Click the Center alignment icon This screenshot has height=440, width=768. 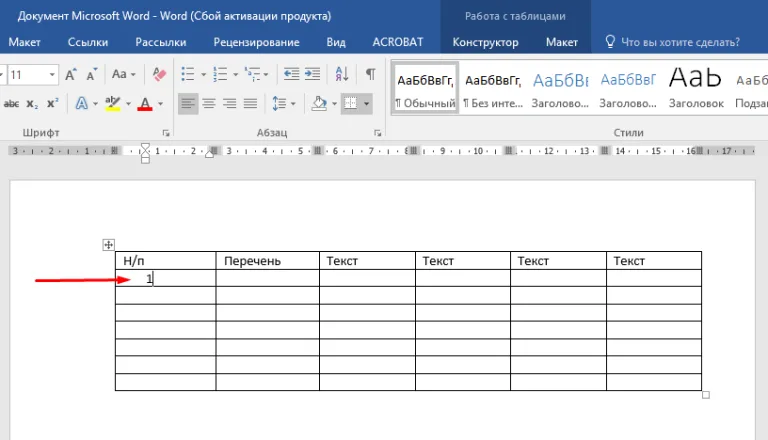(209, 103)
